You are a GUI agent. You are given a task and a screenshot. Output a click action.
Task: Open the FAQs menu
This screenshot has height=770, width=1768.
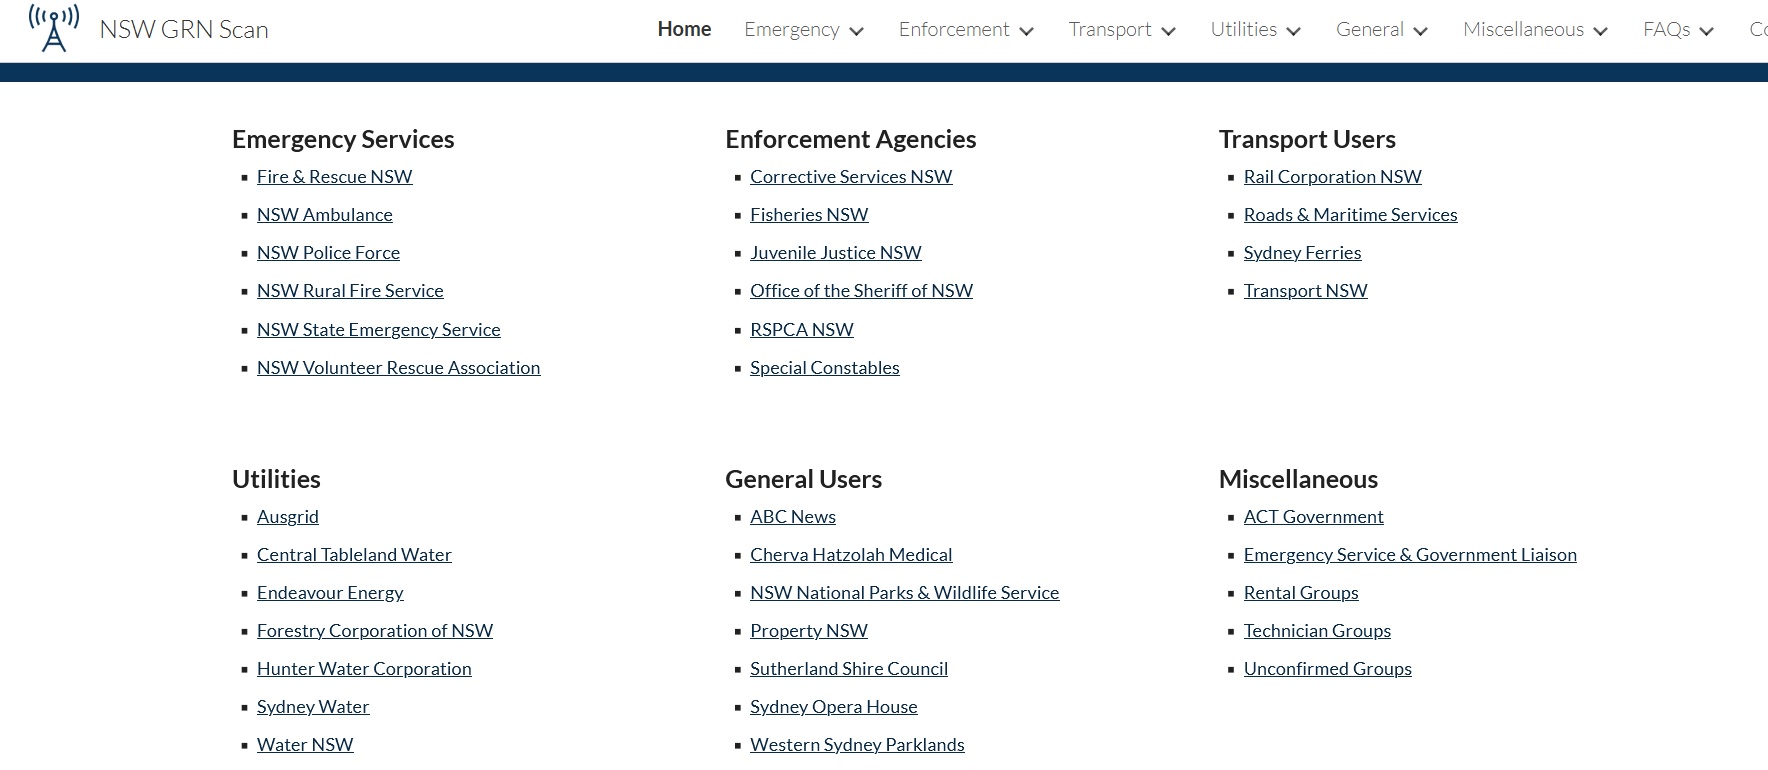tap(1666, 29)
